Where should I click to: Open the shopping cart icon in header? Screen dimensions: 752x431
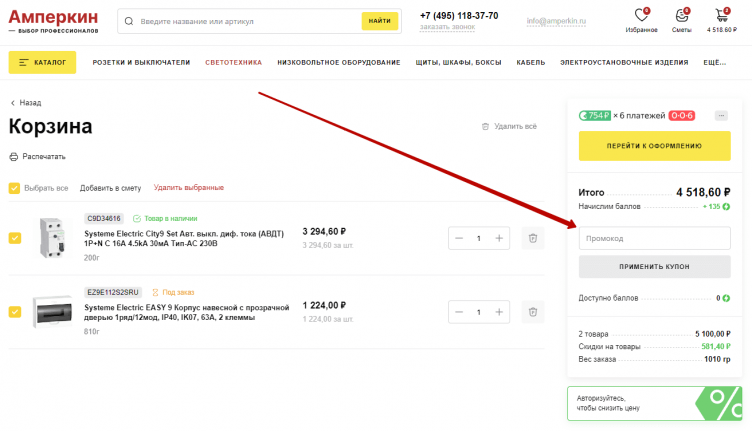721,16
